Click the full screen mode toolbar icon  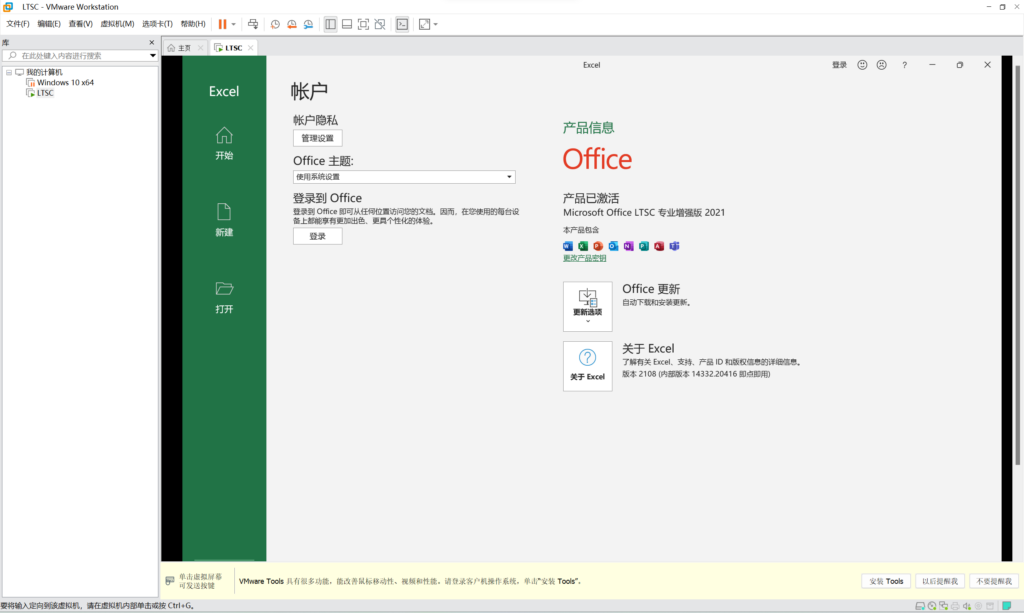pyautogui.click(x=363, y=24)
